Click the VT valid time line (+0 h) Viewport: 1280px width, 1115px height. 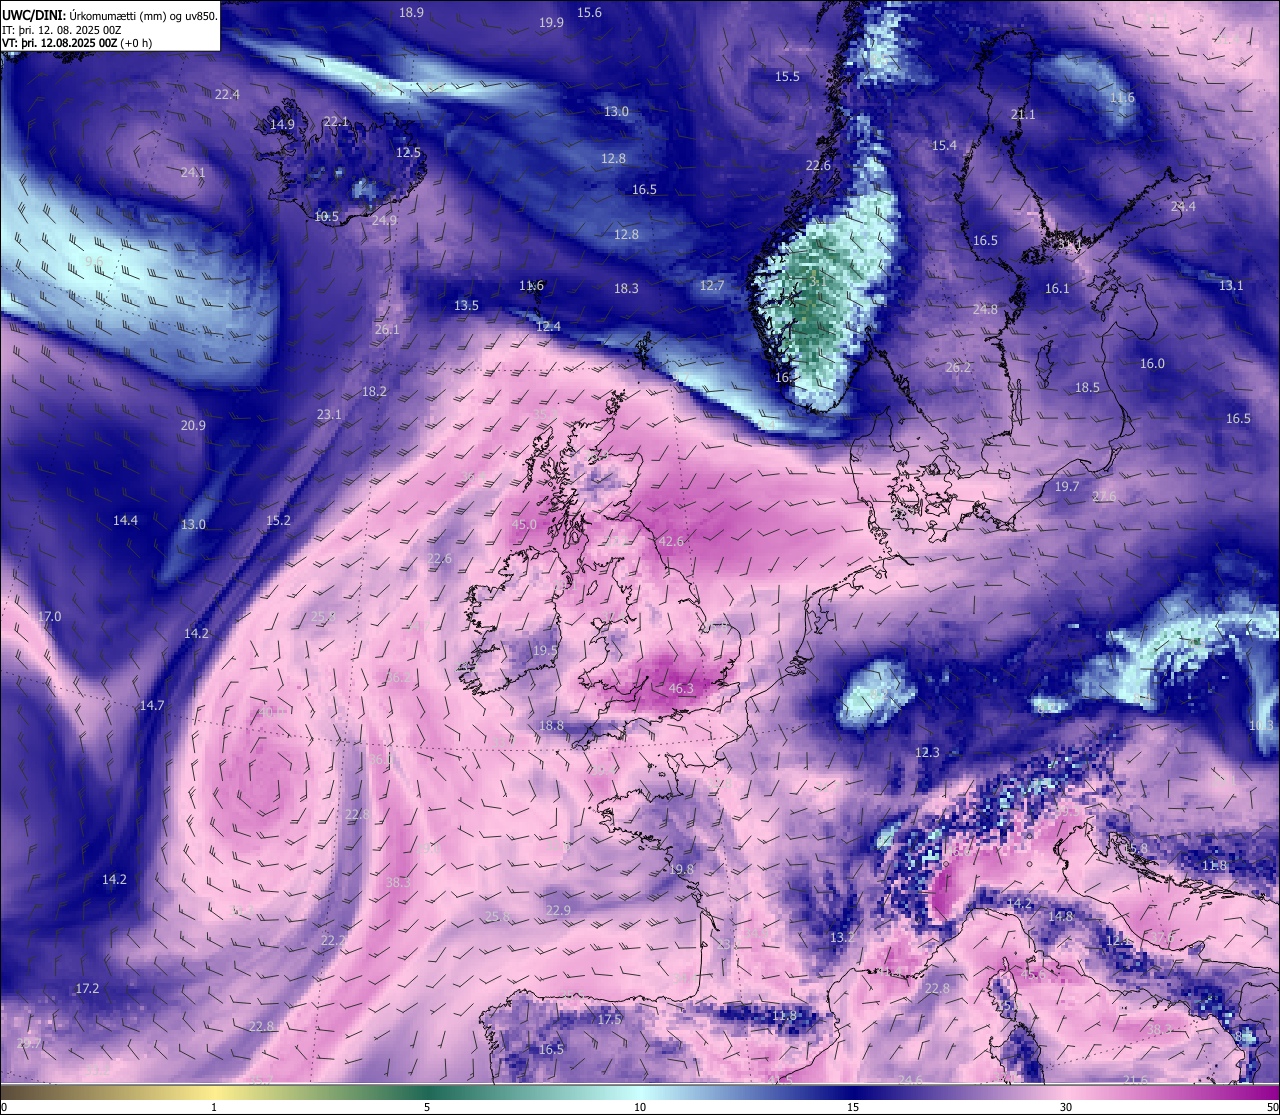coord(77,43)
